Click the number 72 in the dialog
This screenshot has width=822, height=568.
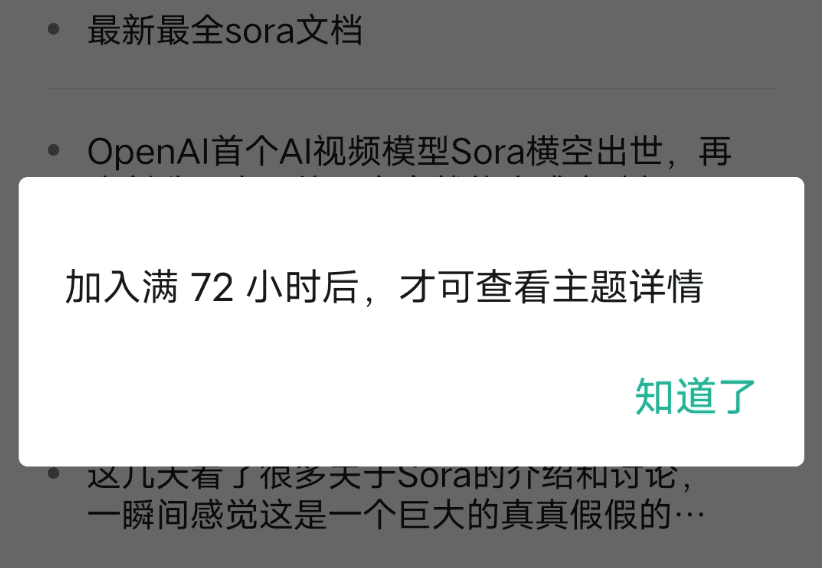pos(212,288)
